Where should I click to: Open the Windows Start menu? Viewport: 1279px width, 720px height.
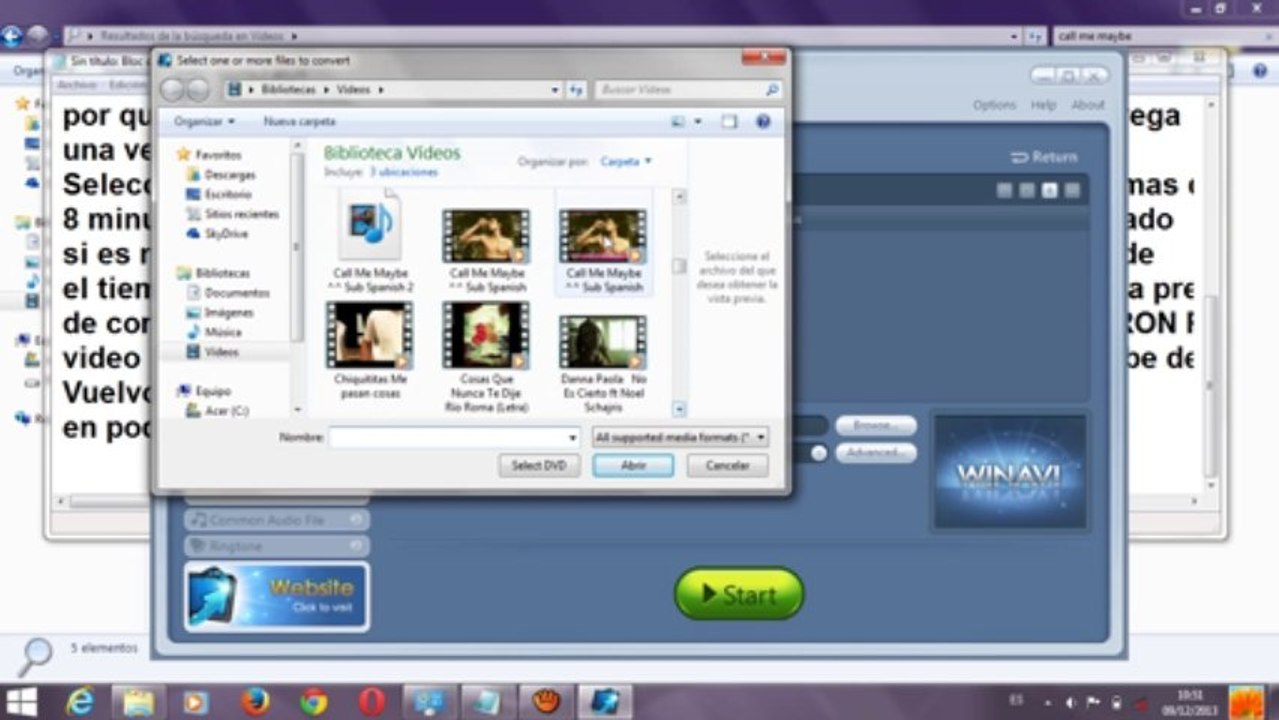tap(21, 701)
